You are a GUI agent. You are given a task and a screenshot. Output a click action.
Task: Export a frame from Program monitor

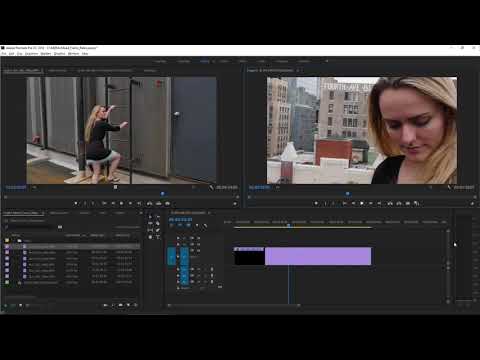pyautogui.click(x=408, y=203)
